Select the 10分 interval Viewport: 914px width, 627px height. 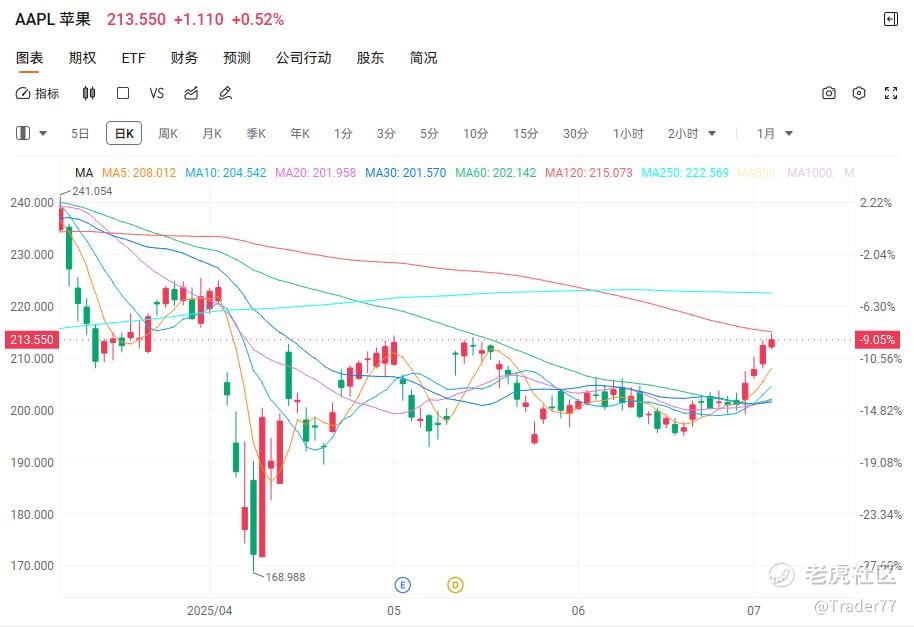click(x=476, y=133)
